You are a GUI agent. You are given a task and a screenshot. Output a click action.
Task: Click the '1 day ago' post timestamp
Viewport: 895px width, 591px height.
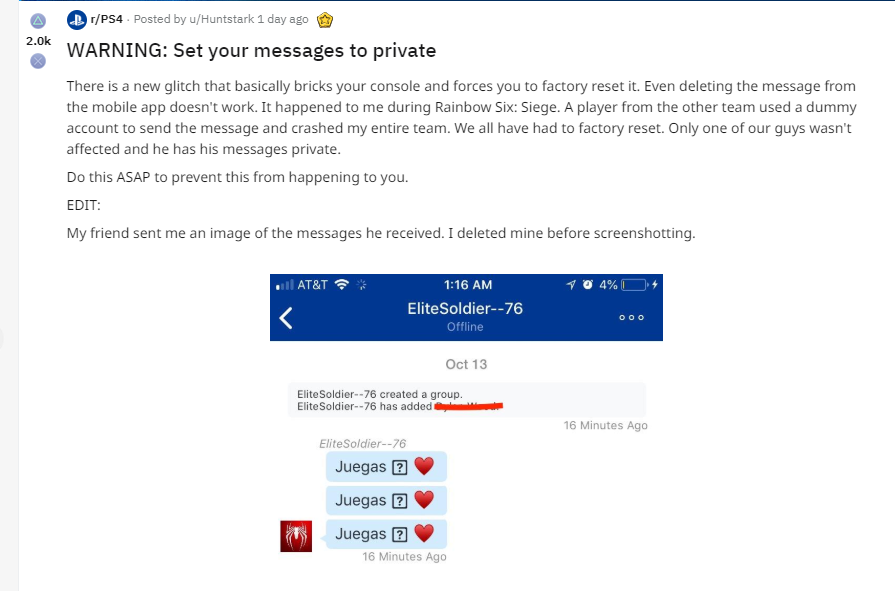click(x=282, y=20)
